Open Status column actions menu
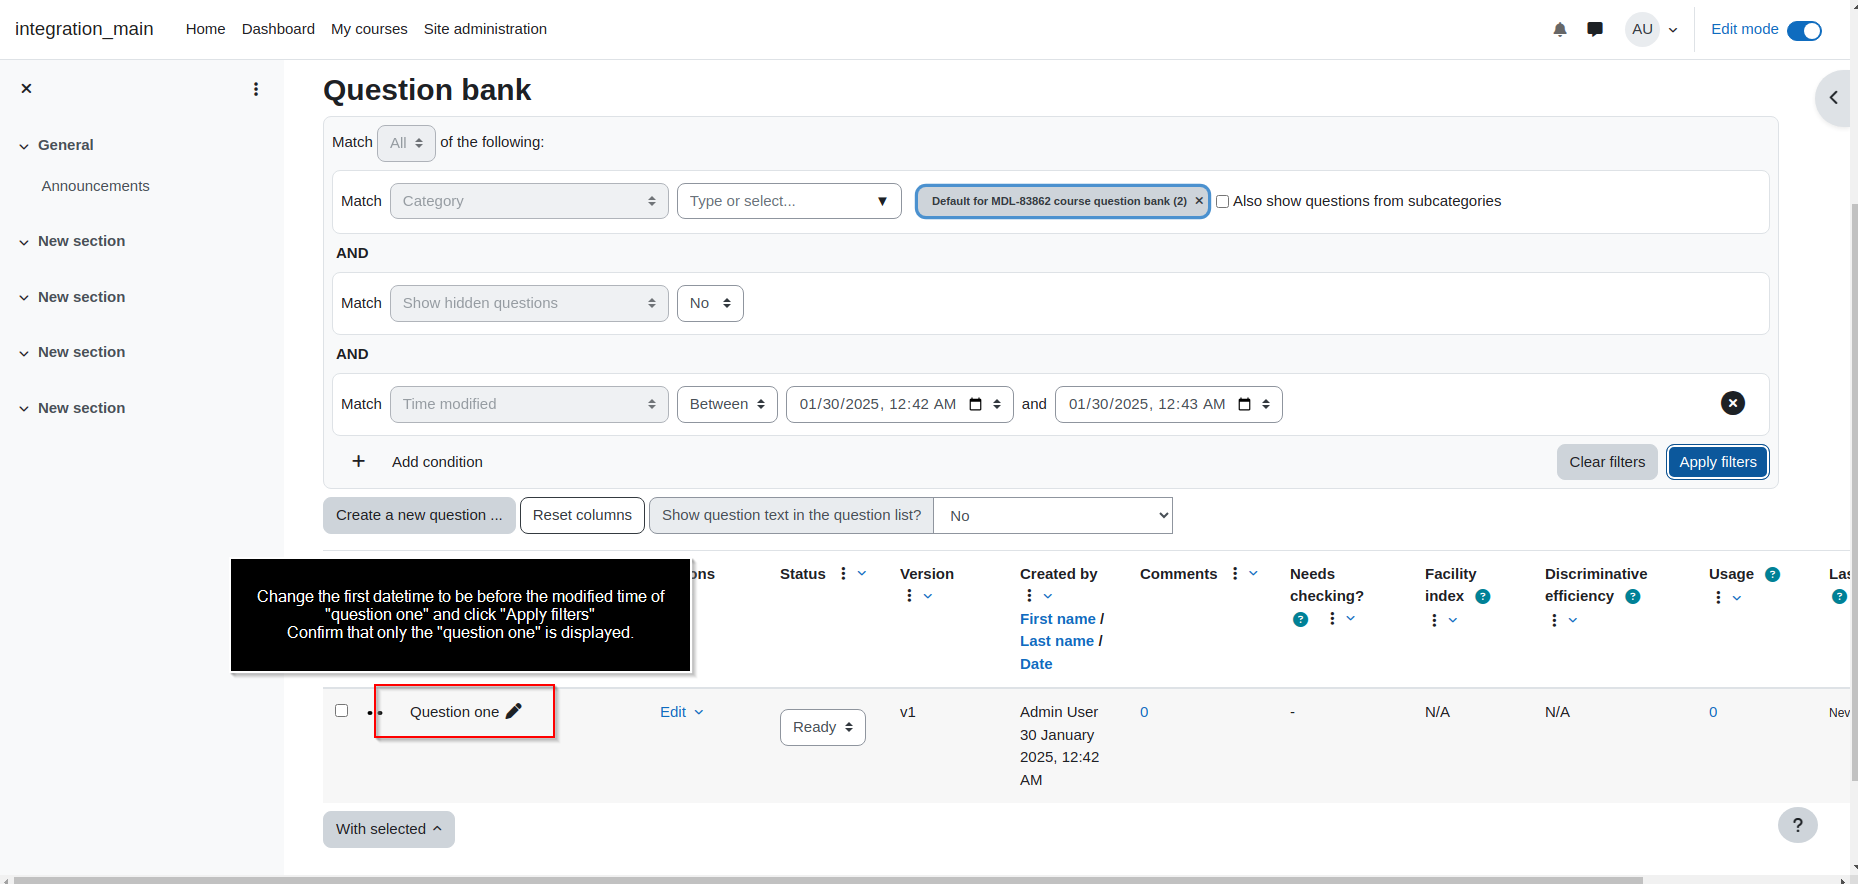The image size is (1858, 884). point(844,573)
